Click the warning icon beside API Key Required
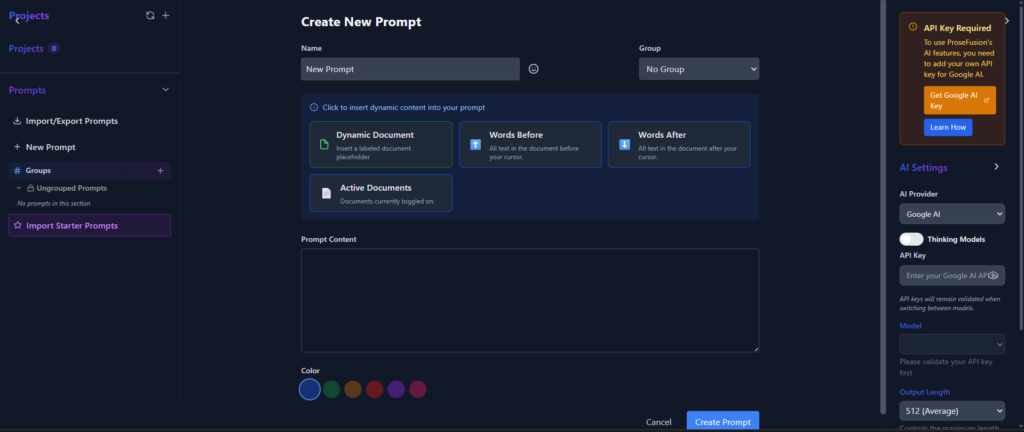1024x432 pixels. pyautogui.click(x=912, y=27)
